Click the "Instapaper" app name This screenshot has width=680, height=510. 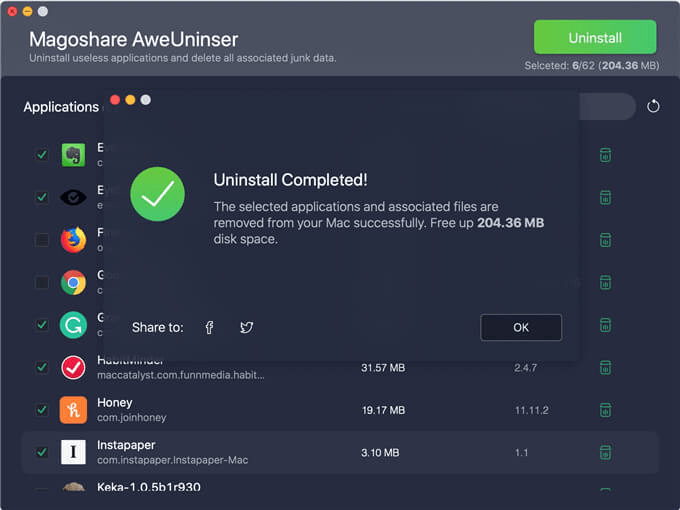(x=126, y=445)
